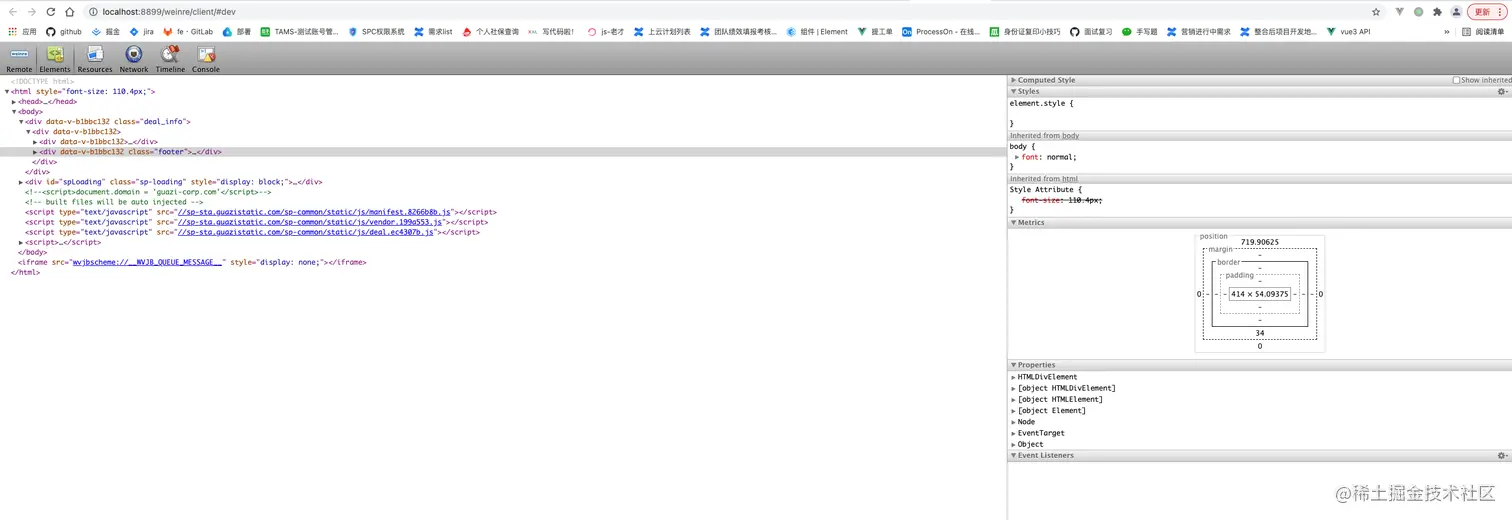
Task: Open the jira bookmark
Action: (141, 31)
